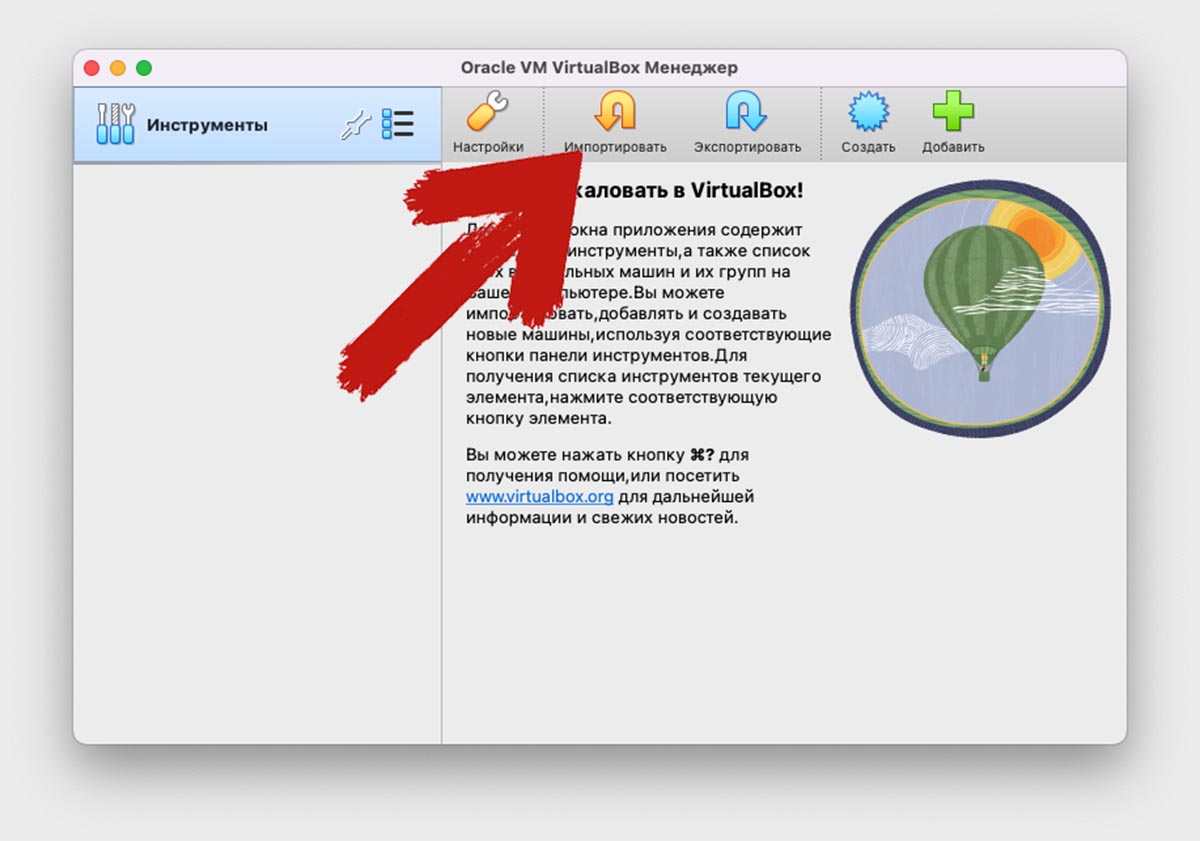The image size is (1200, 841).
Task: Open the tools list menu icon
Action: [398, 124]
